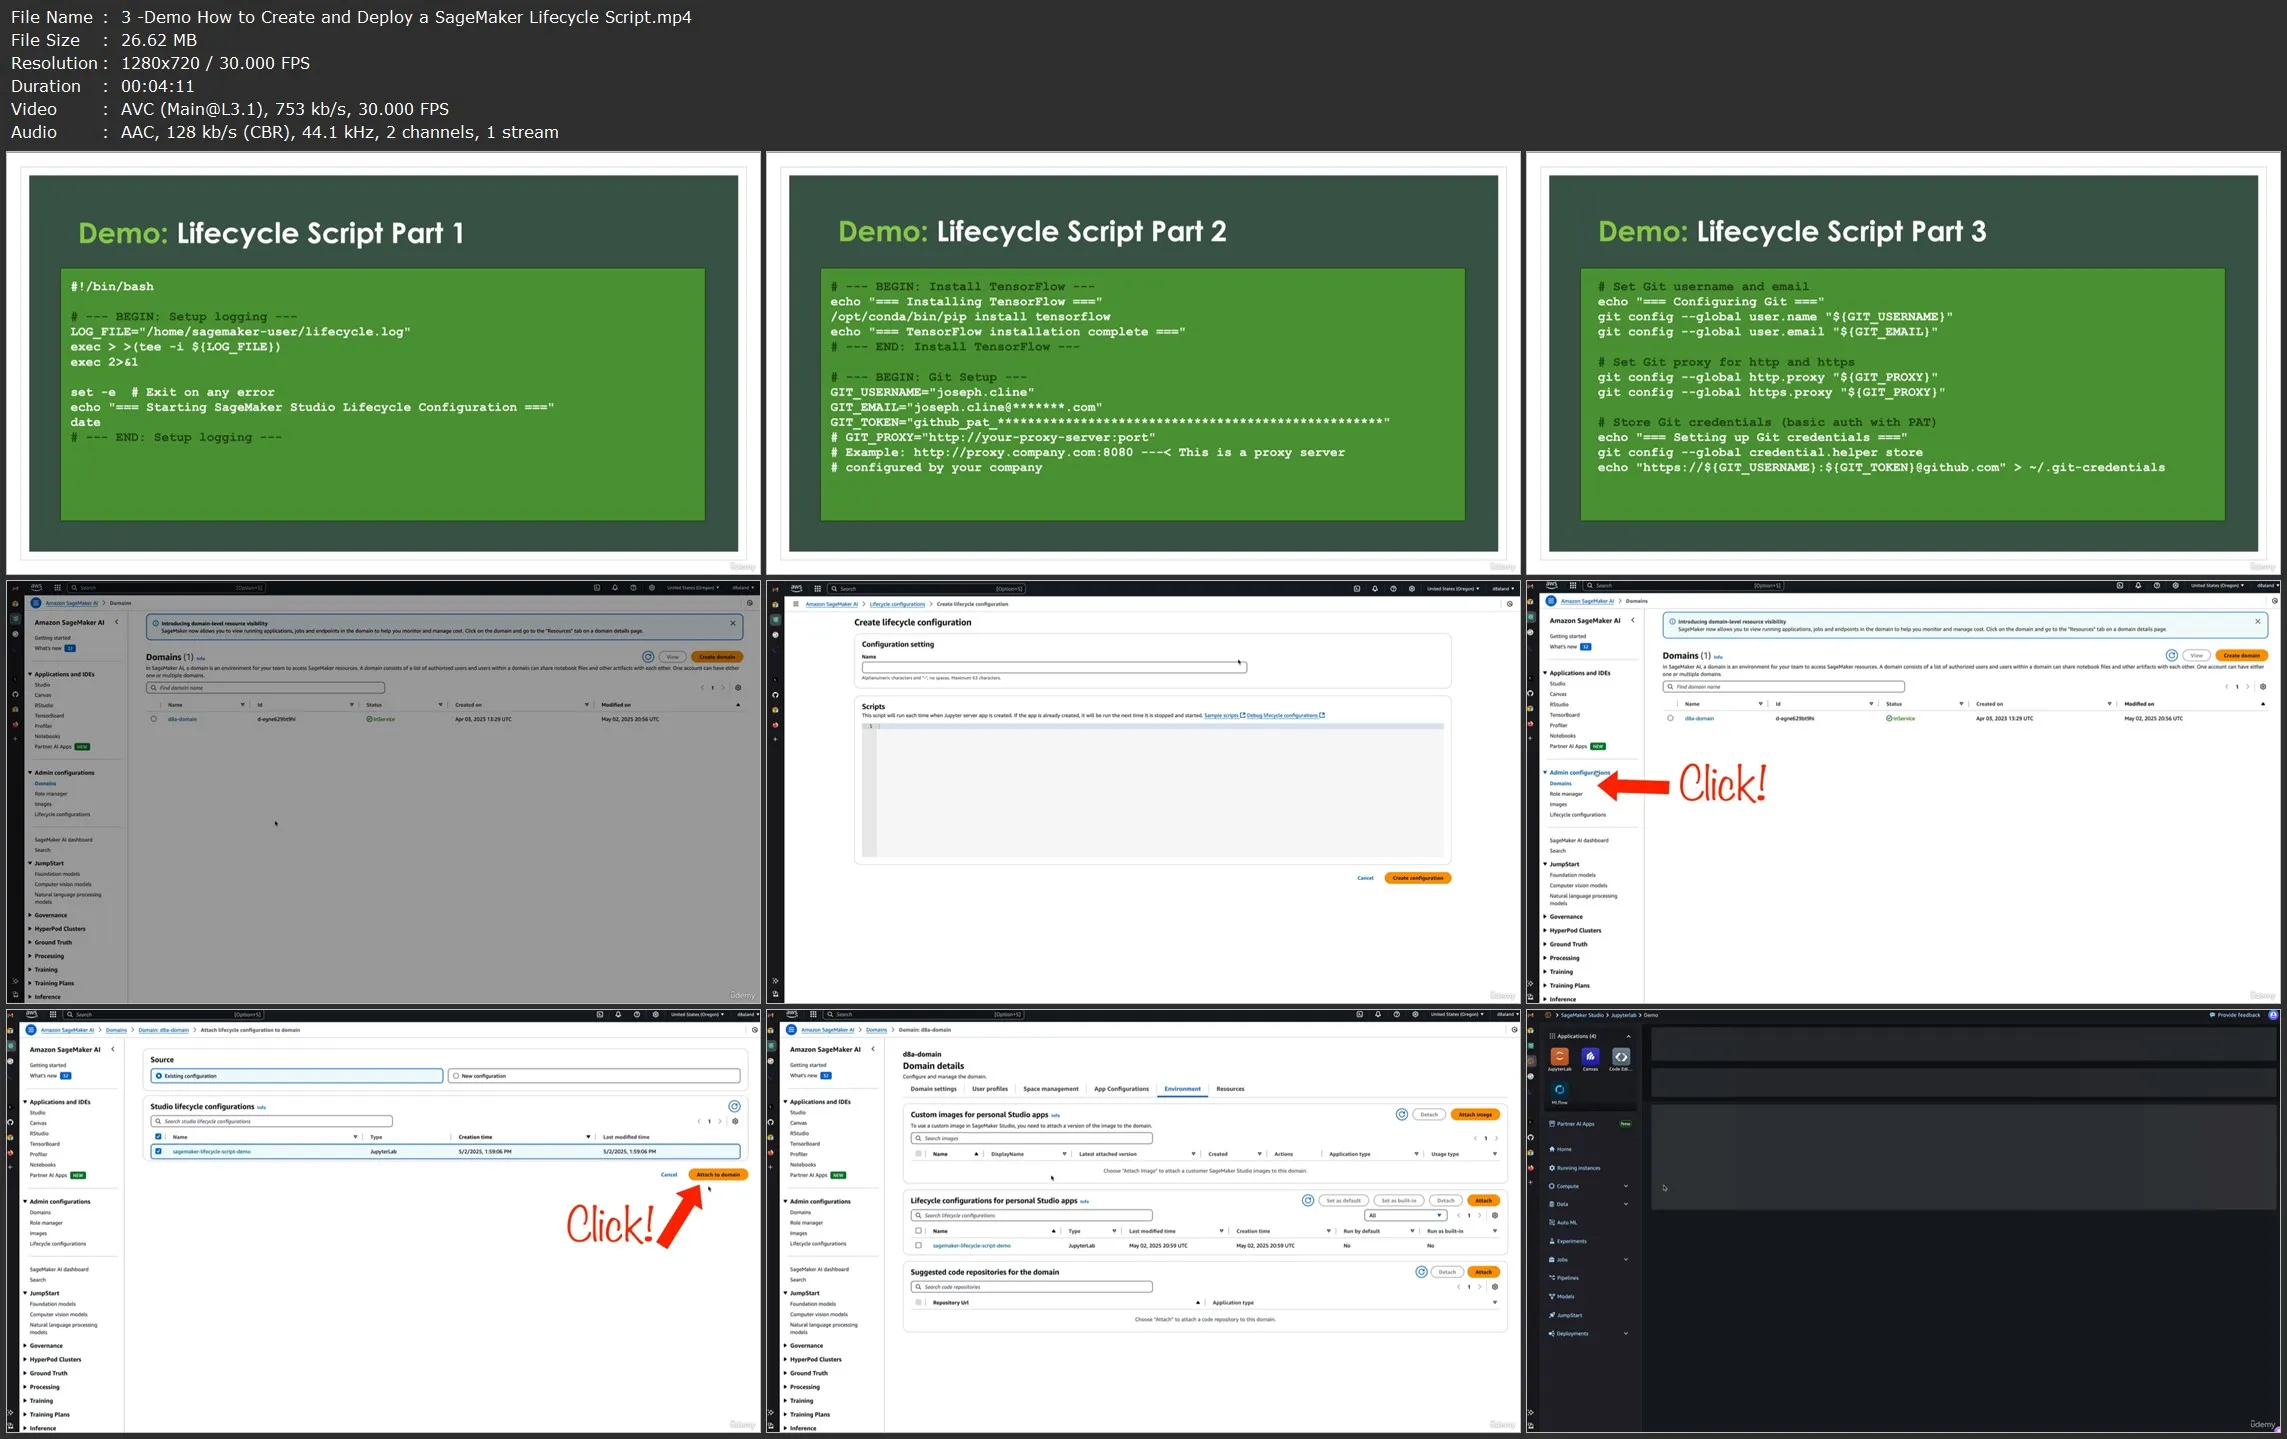
Task: Select Existing configuration radio button
Action: click(158, 1076)
